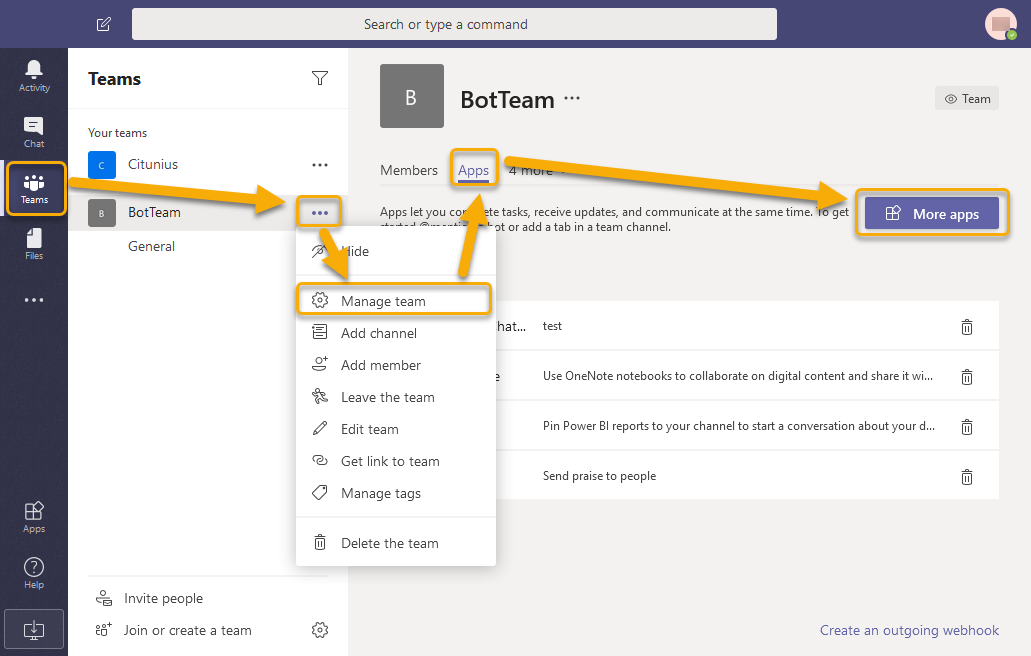
Task: Delete the app in the test row
Action: [x=967, y=327]
